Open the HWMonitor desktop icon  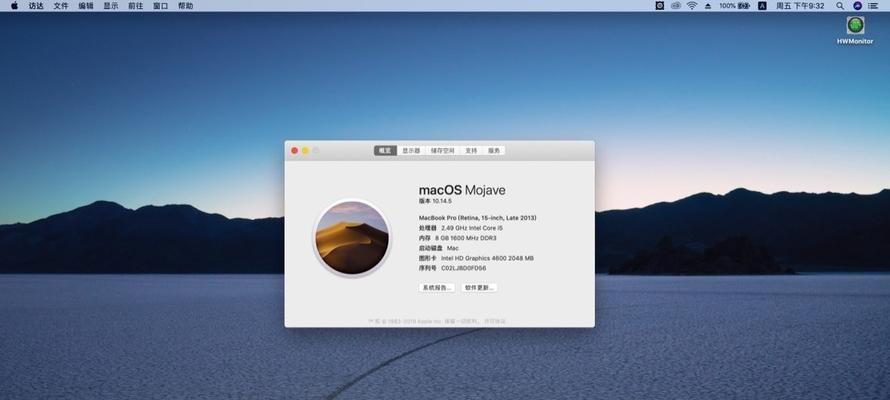[x=855, y=30]
